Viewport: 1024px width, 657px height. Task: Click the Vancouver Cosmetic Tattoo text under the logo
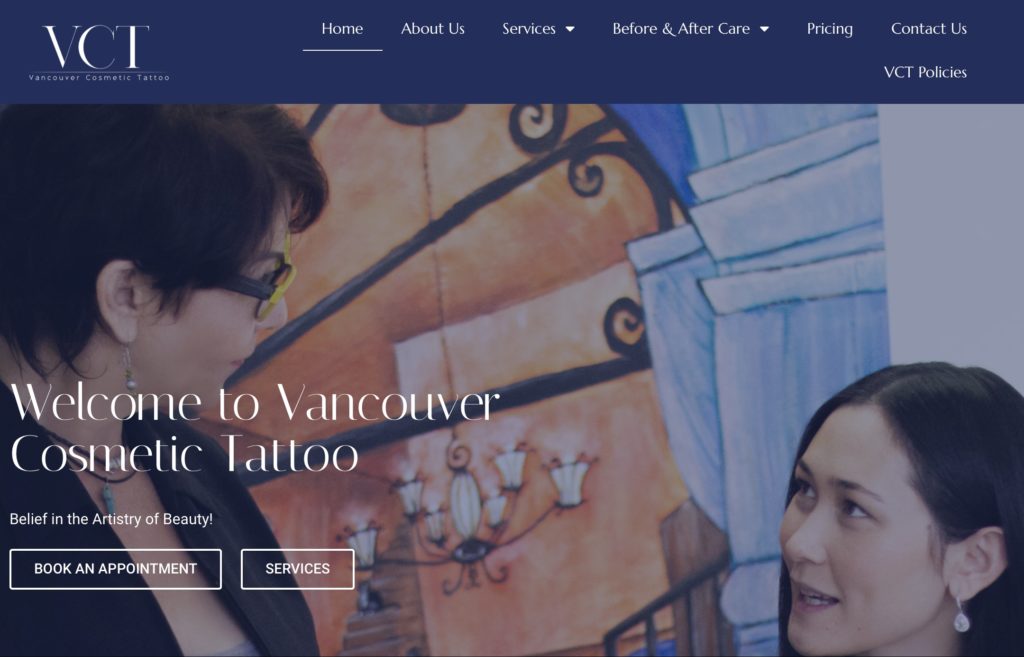(99, 78)
